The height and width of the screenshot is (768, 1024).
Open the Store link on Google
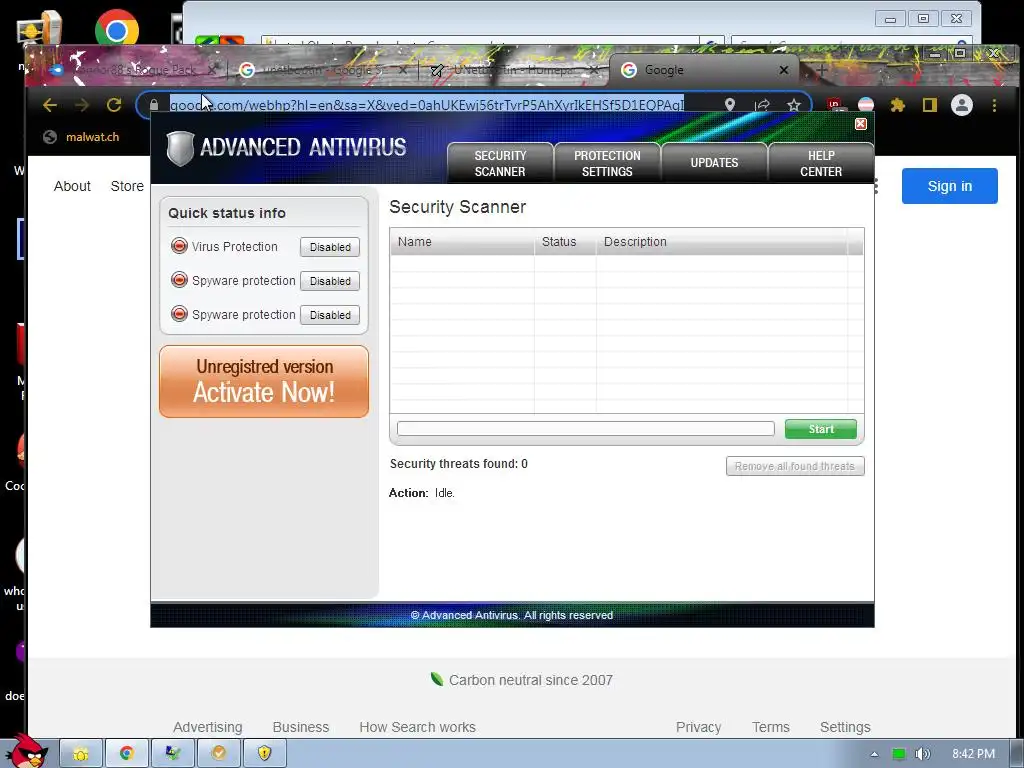point(127,186)
